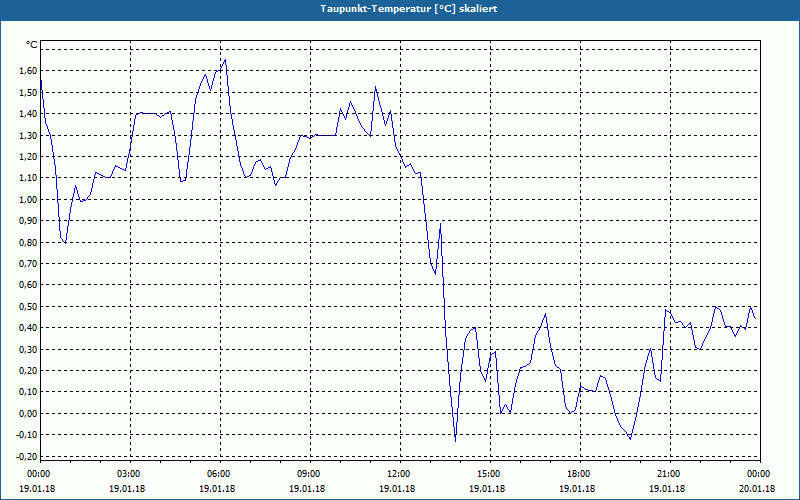This screenshot has height=500, width=800.
Task: Click the 0,10 y-axis label
Action: pyautogui.click(x=29, y=392)
